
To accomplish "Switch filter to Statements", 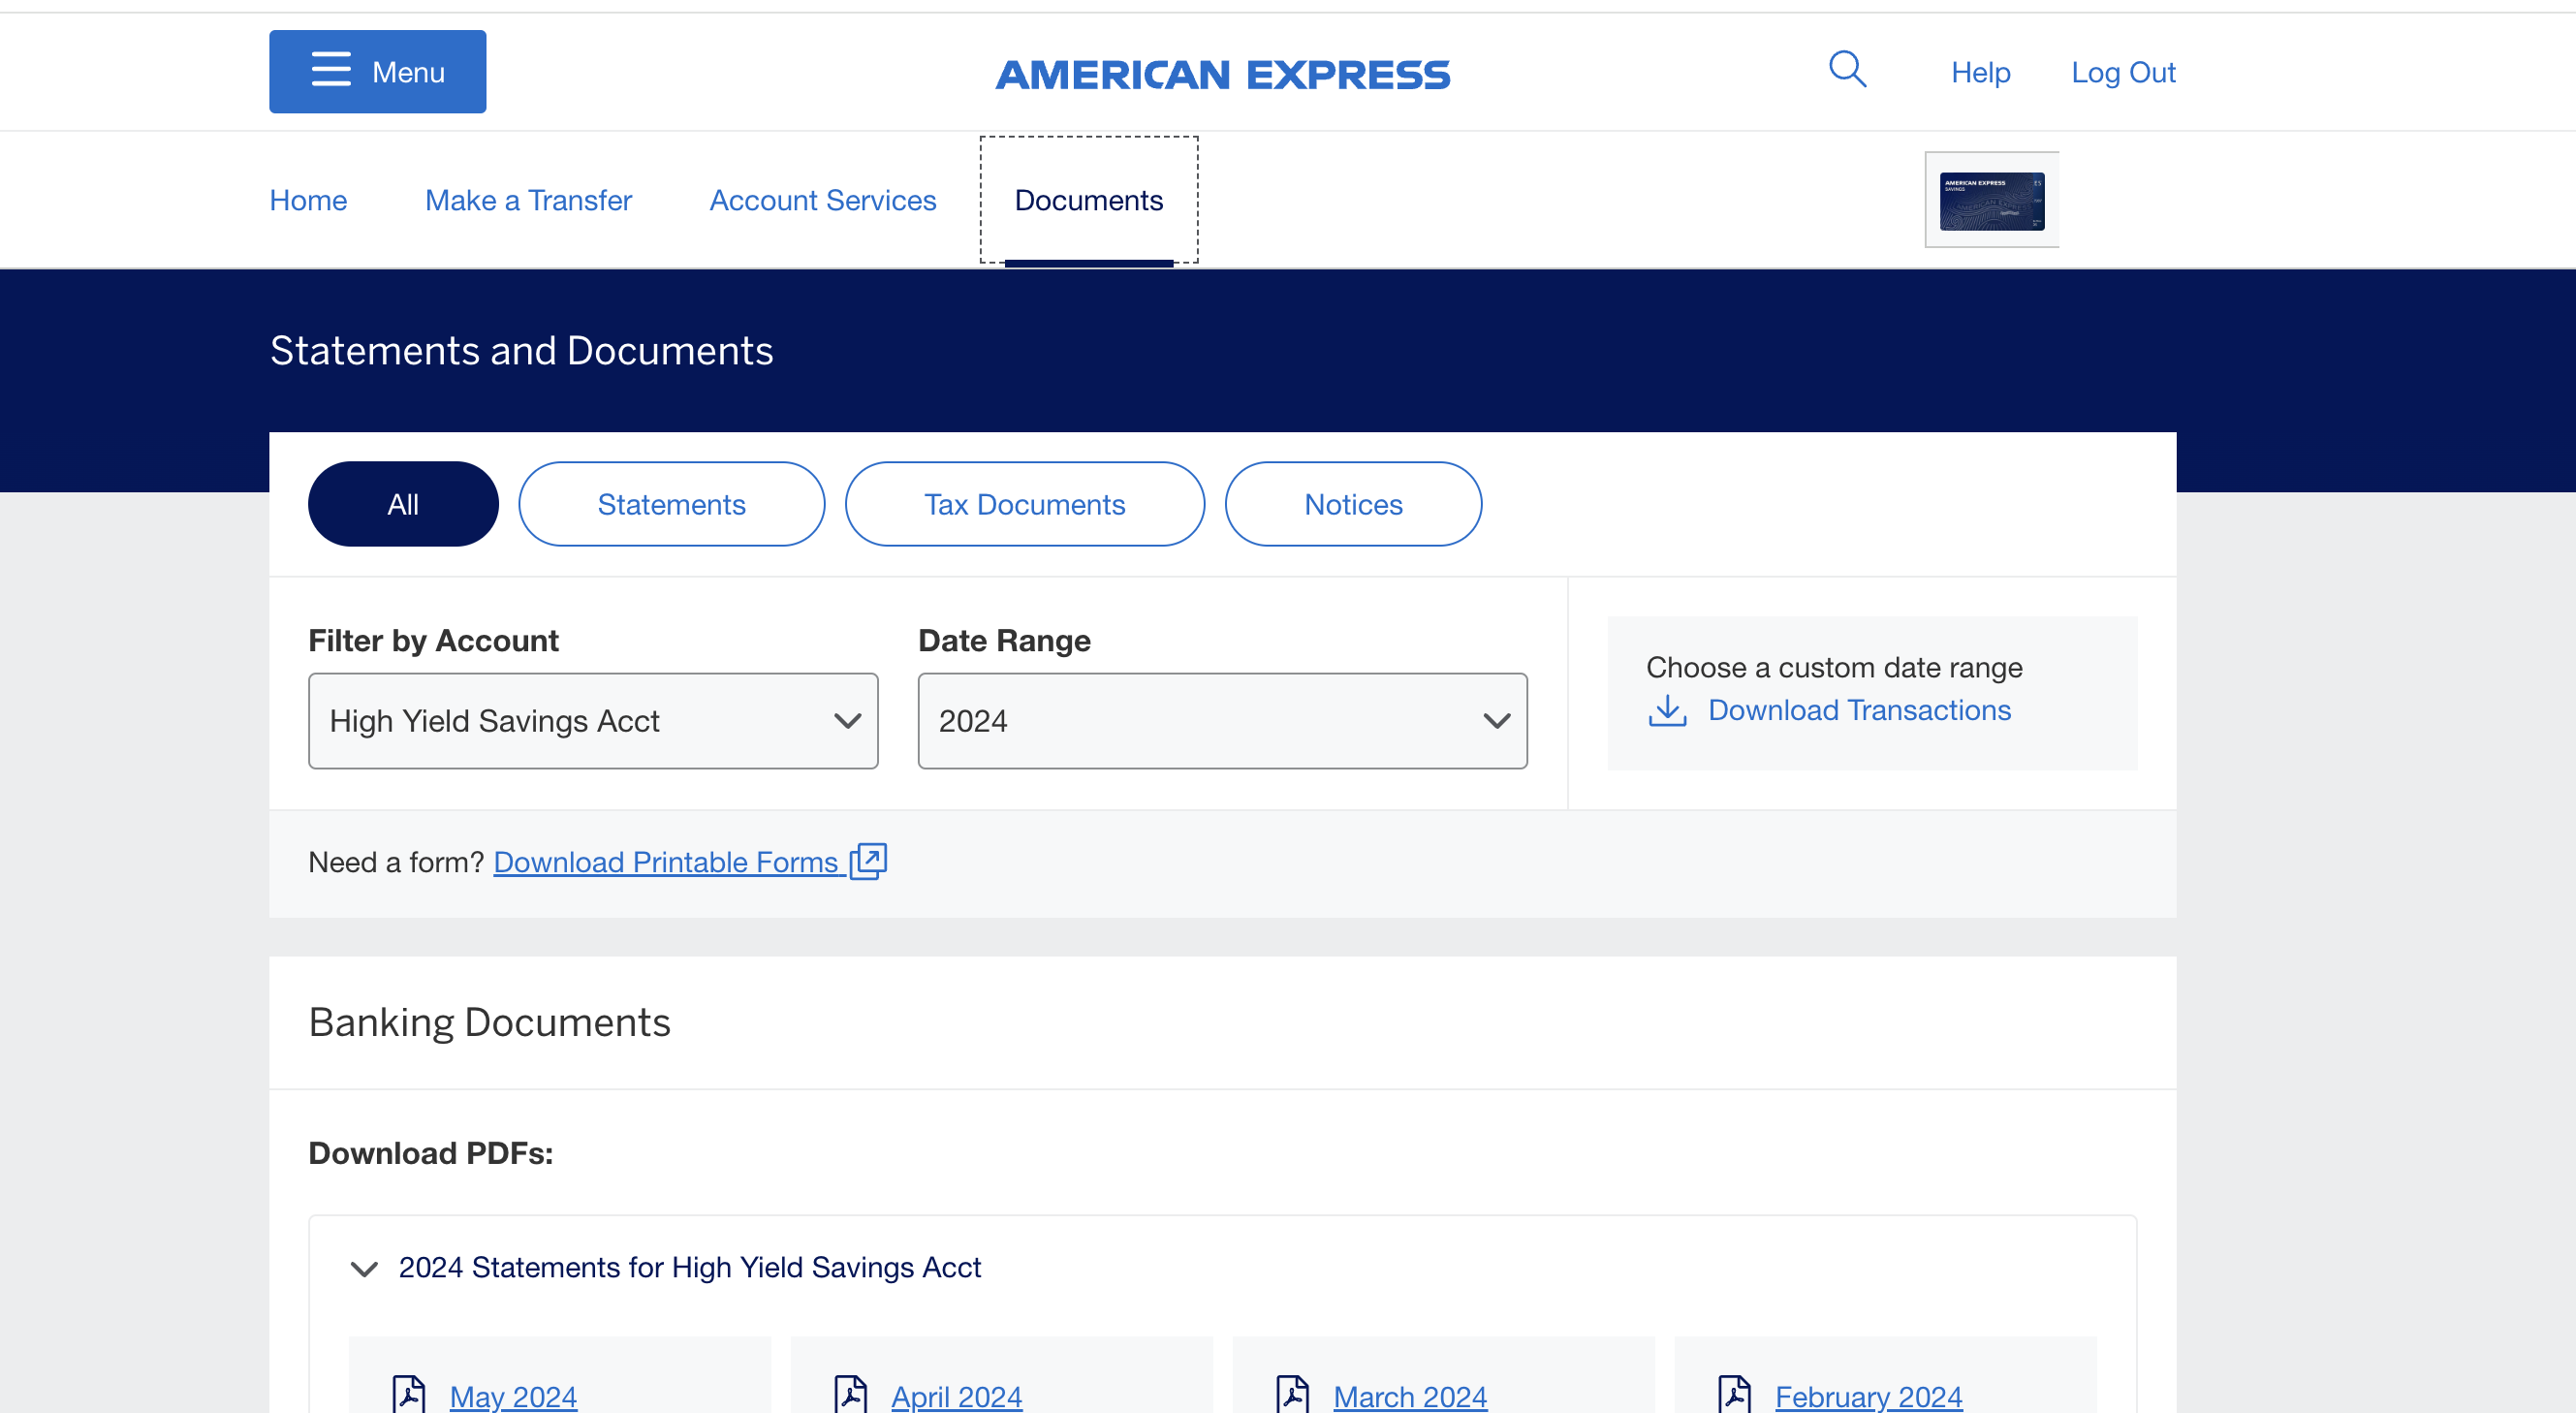I will [671, 504].
